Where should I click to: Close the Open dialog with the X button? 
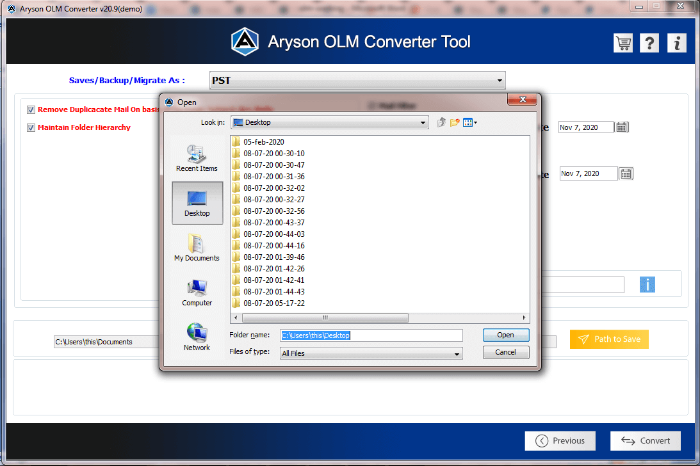(522, 100)
